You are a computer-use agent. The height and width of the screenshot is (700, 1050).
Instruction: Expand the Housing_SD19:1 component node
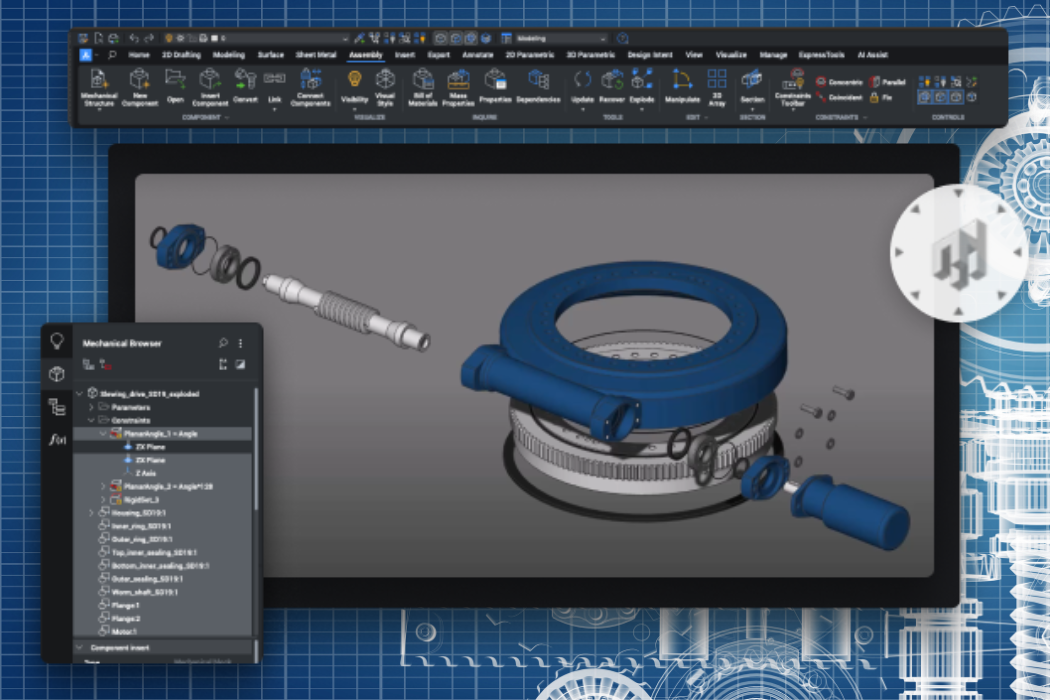pyautogui.click(x=91, y=513)
